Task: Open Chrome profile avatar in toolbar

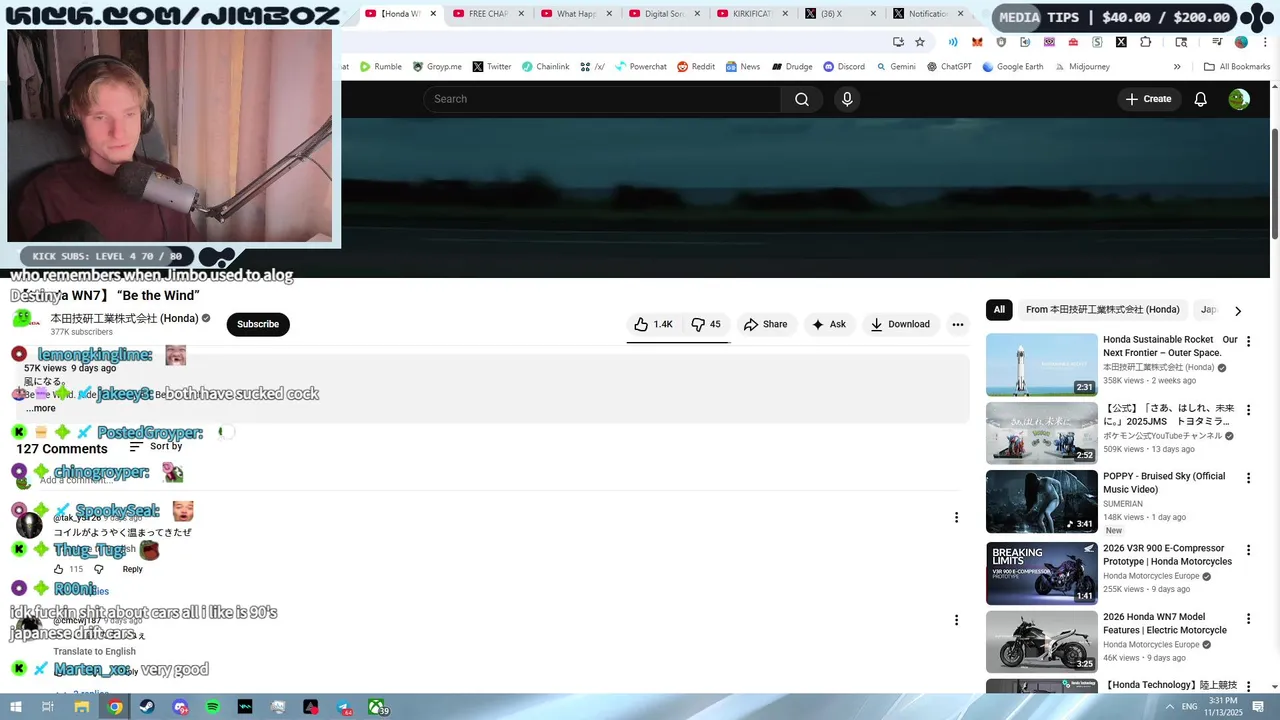Action: [1241, 42]
